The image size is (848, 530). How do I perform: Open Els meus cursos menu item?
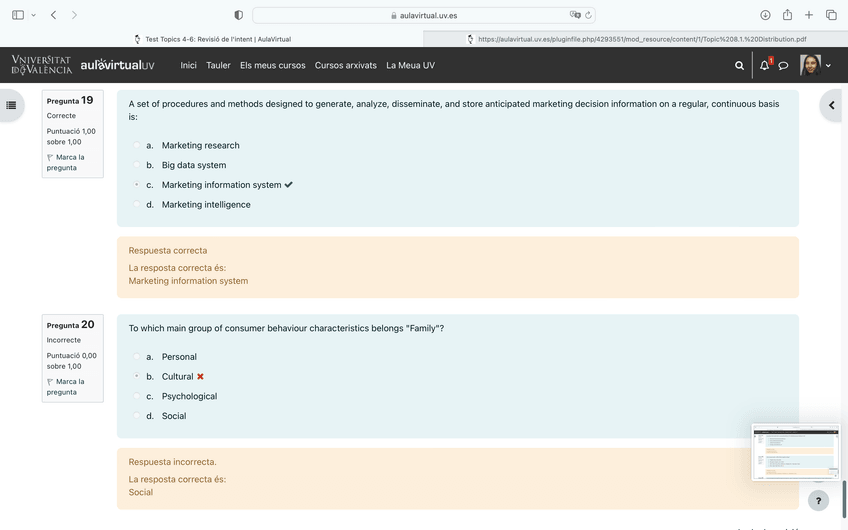[272, 66]
